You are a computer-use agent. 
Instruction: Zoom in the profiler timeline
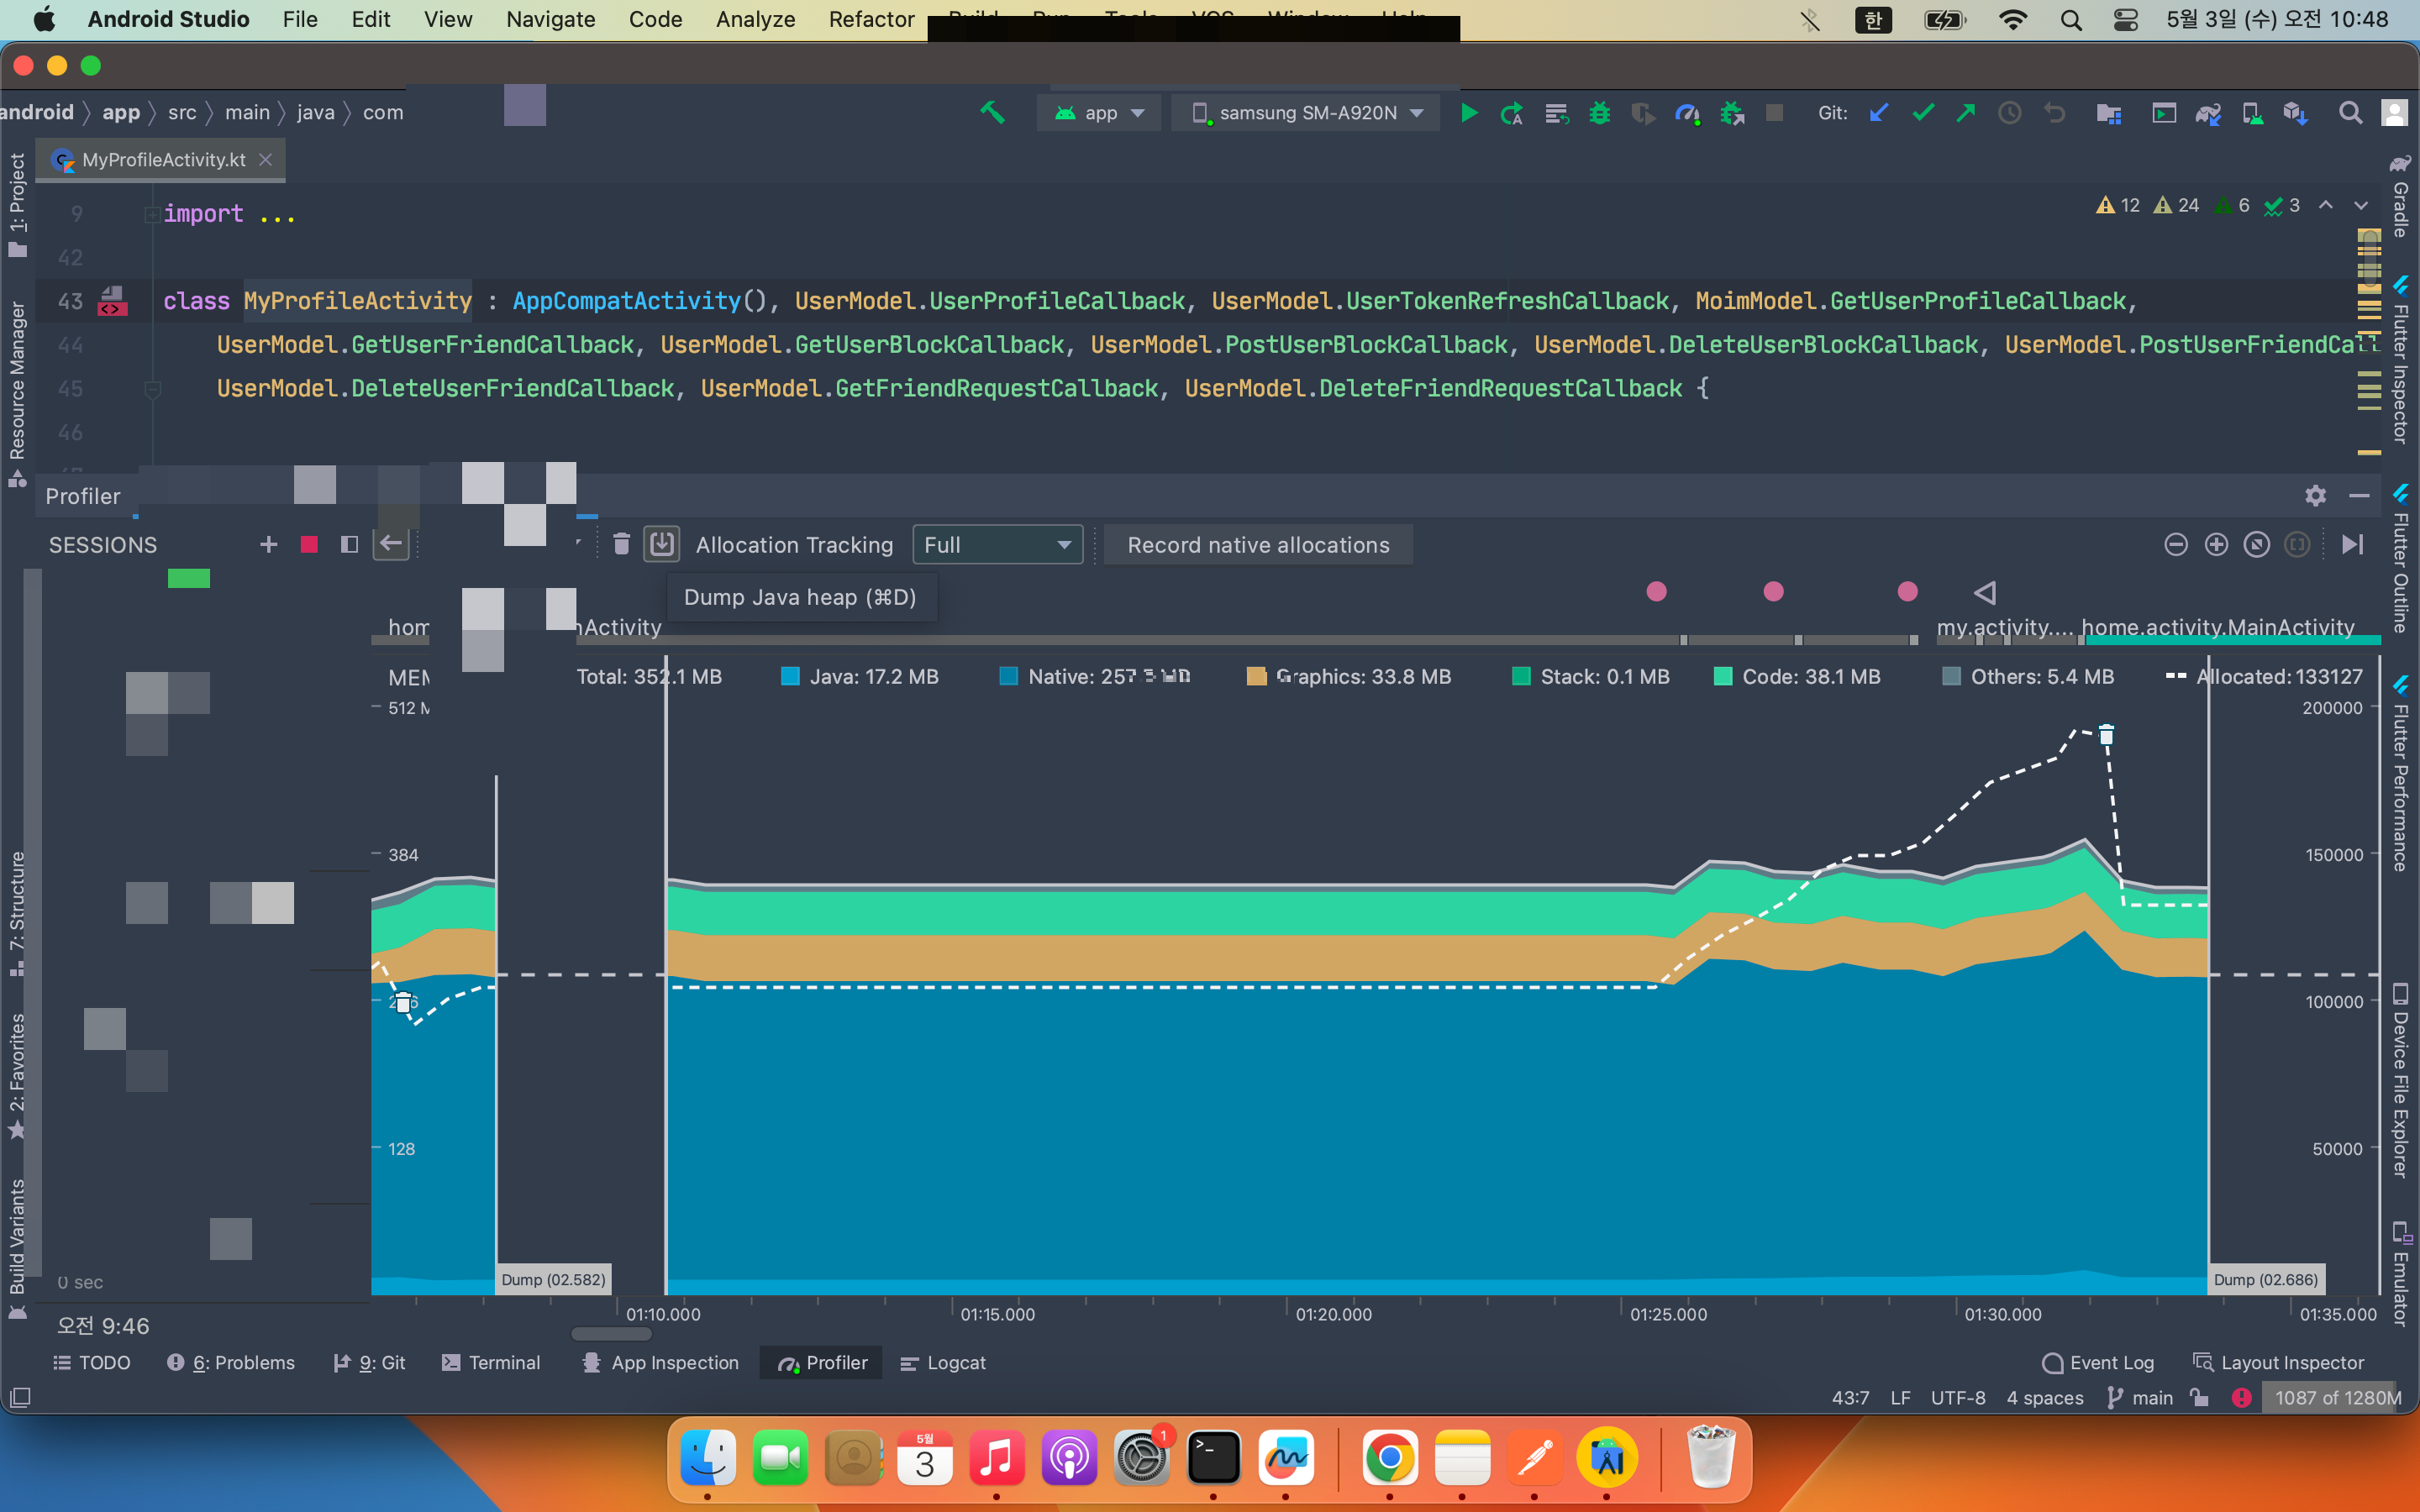(2216, 544)
